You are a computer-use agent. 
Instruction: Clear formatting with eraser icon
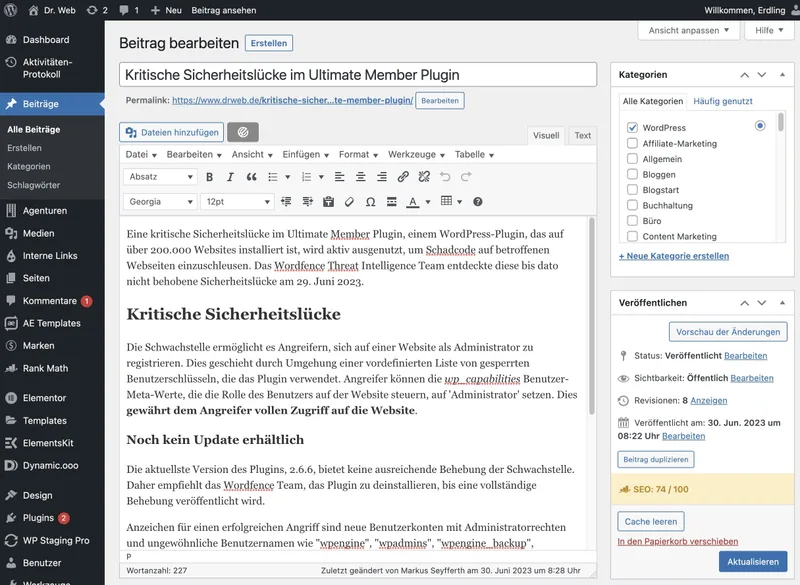tap(349, 202)
